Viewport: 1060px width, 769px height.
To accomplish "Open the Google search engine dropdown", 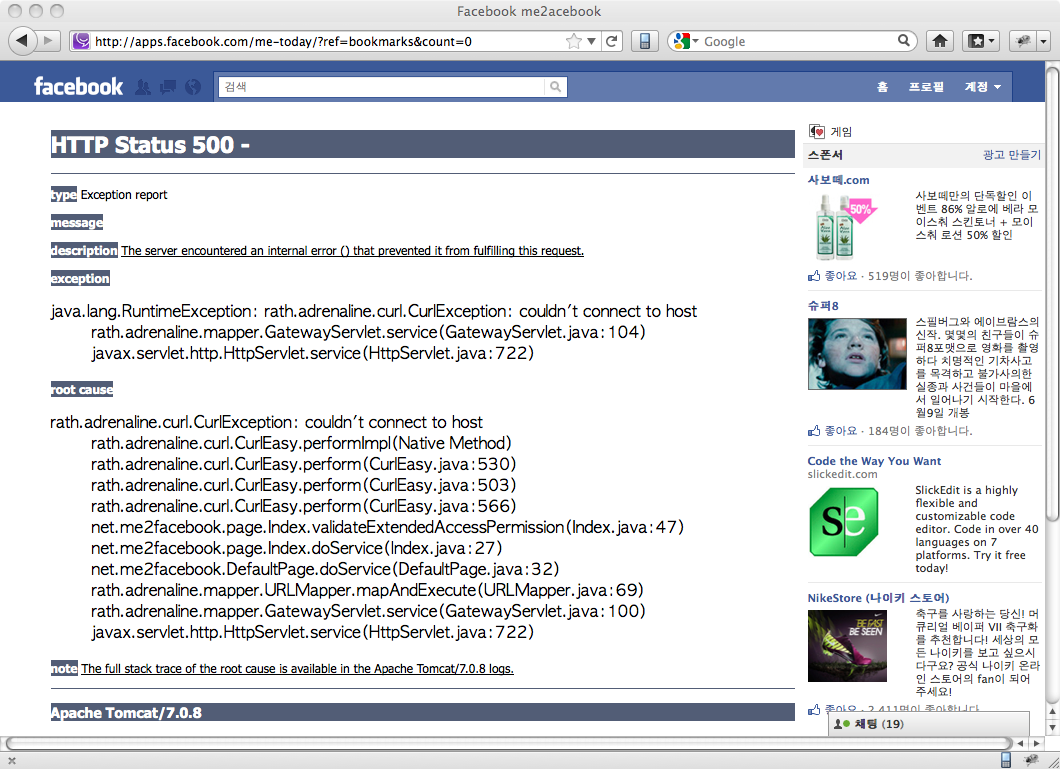I will point(687,41).
